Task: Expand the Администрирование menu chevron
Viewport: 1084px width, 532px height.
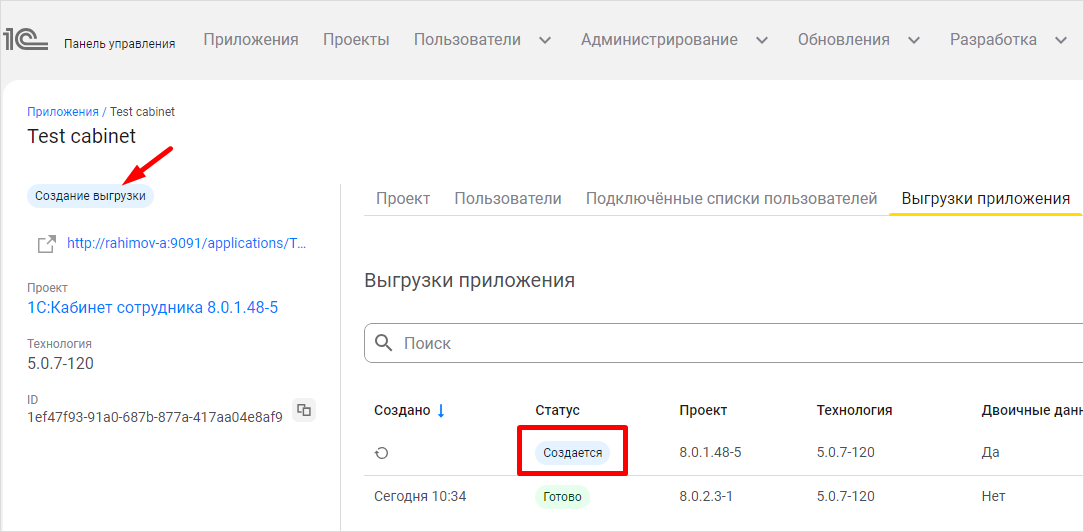Action: [x=762, y=41]
